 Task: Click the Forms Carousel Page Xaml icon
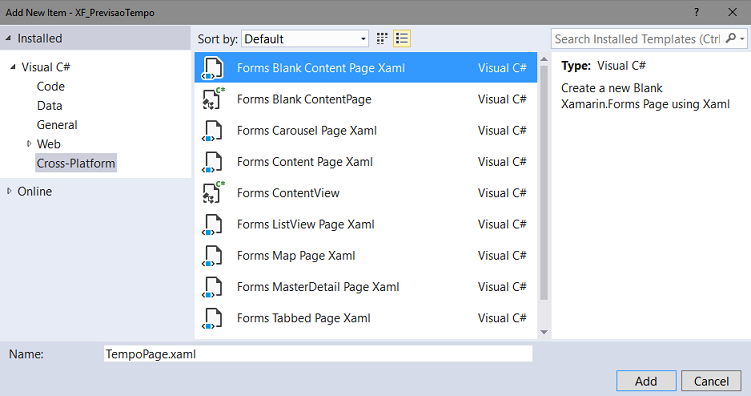pyautogui.click(x=213, y=130)
